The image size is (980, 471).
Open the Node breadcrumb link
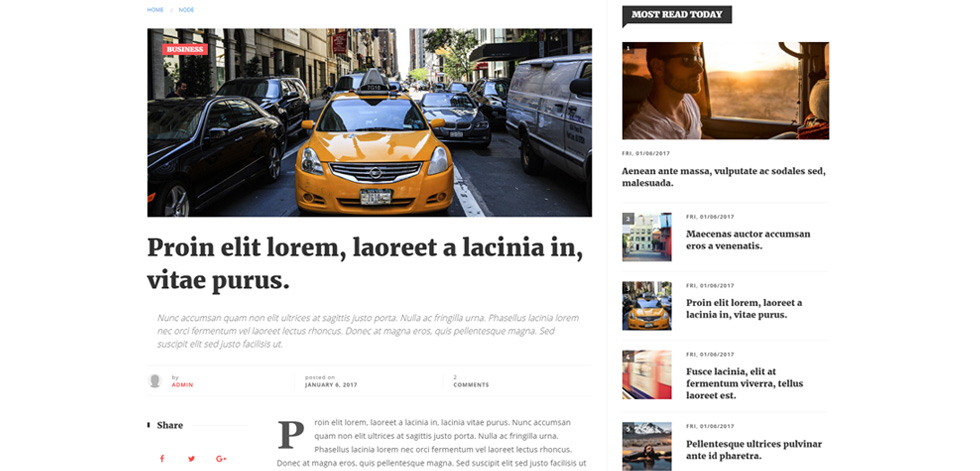(x=186, y=10)
